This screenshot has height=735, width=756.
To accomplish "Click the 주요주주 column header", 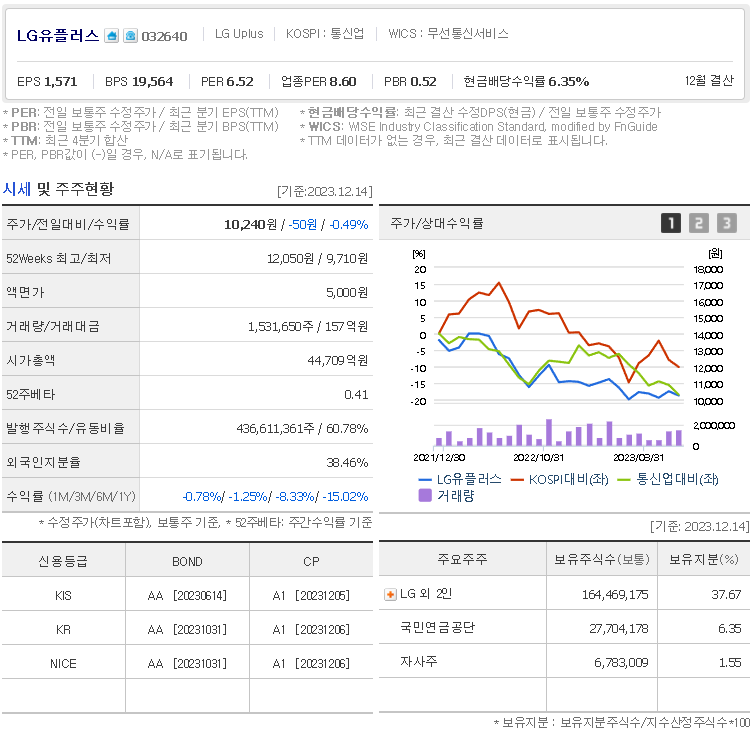I will pyautogui.click(x=462, y=559).
